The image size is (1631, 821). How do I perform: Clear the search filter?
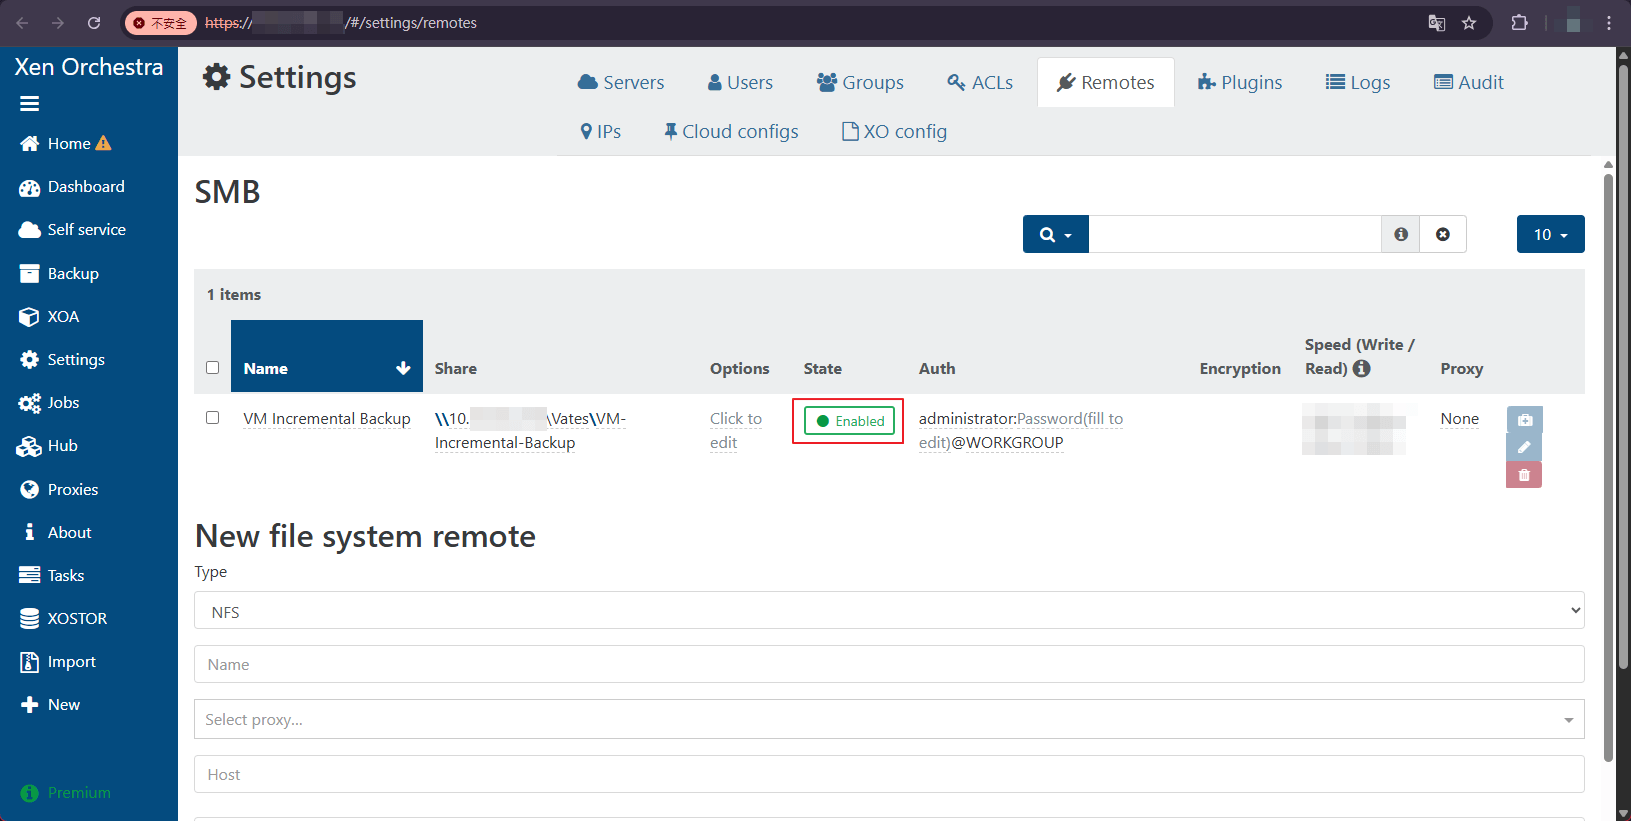click(1443, 234)
